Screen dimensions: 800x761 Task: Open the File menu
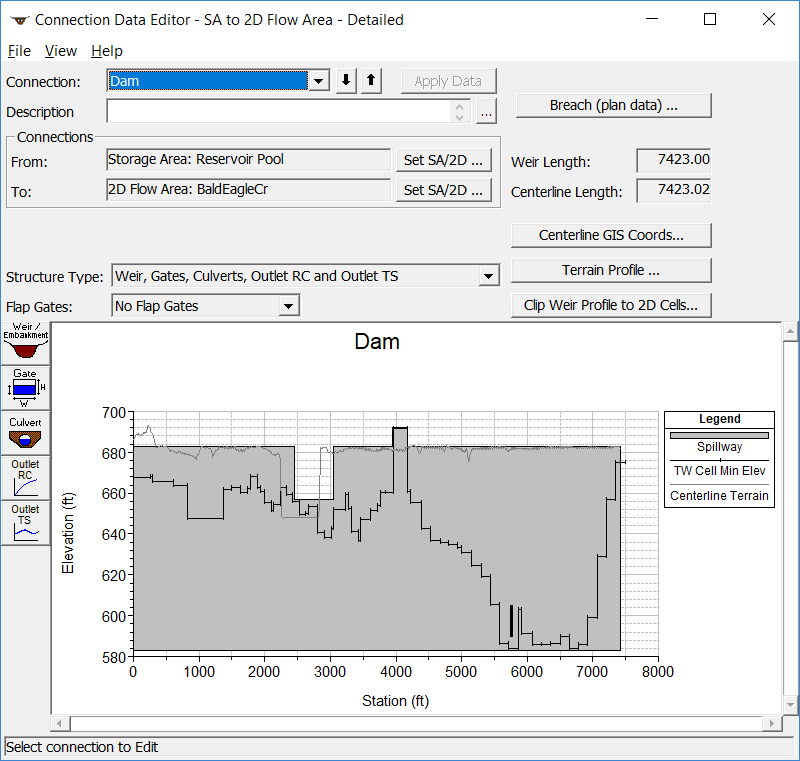pyautogui.click(x=19, y=51)
